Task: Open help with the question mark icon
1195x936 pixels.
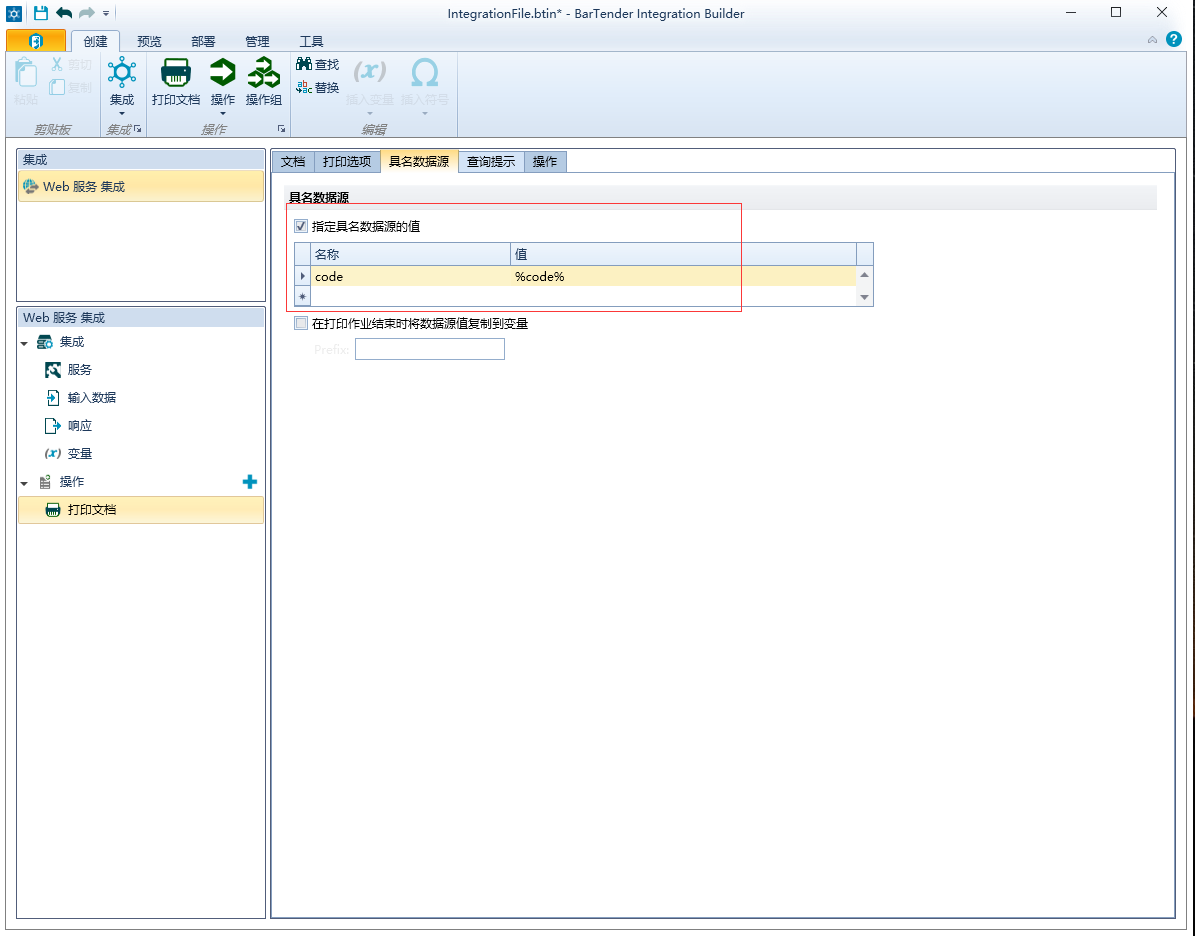Action: 1174,40
